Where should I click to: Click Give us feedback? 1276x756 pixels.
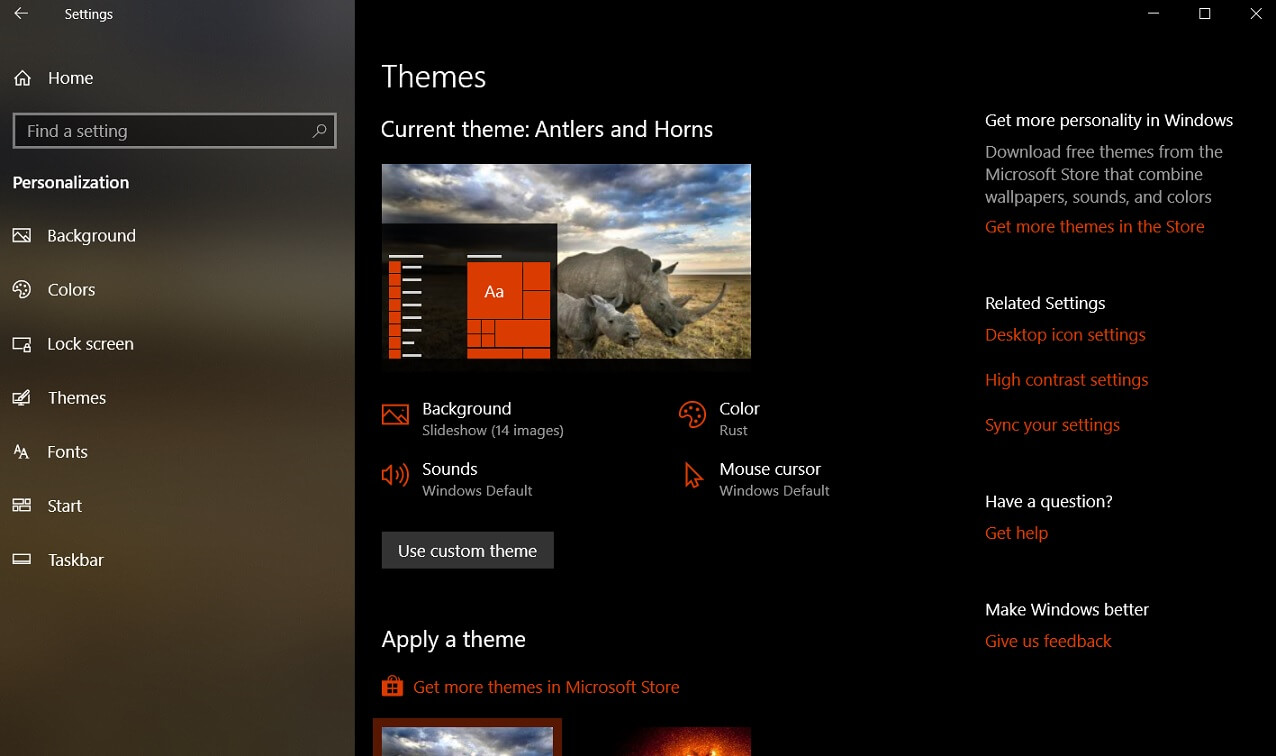click(x=1048, y=640)
